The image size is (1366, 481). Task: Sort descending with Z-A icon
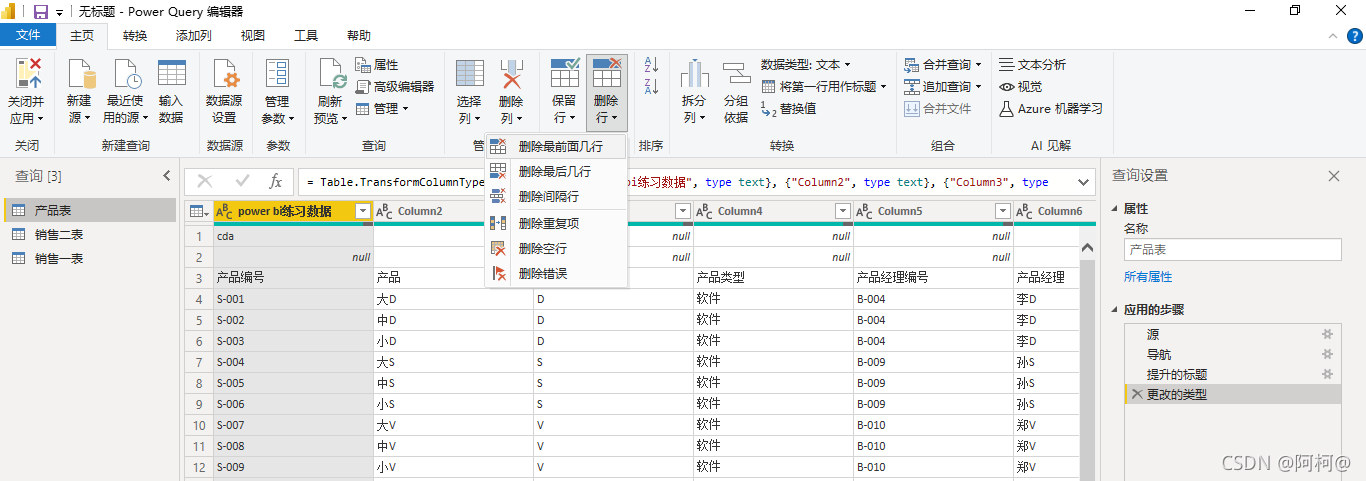click(x=652, y=87)
